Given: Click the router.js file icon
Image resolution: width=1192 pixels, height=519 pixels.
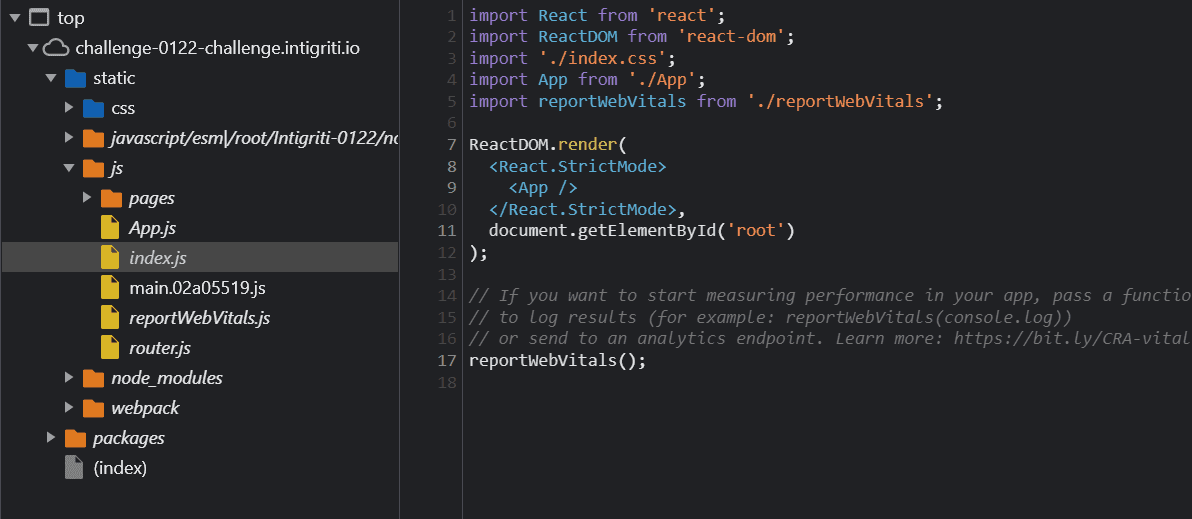Looking at the screenshot, I should tap(110, 348).
